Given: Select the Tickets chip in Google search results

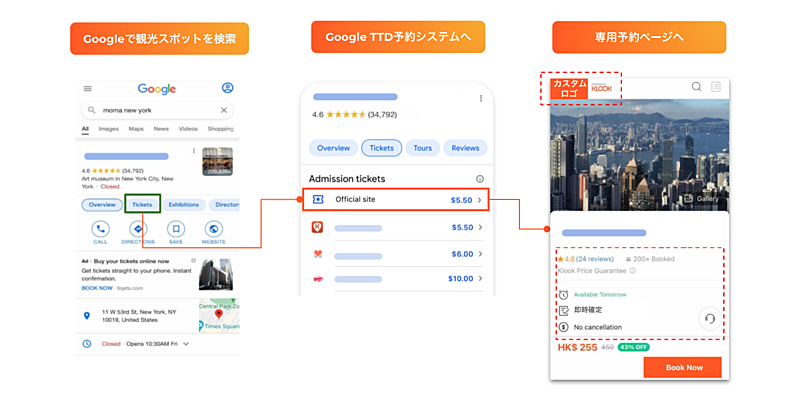Looking at the screenshot, I should [x=142, y=204].
